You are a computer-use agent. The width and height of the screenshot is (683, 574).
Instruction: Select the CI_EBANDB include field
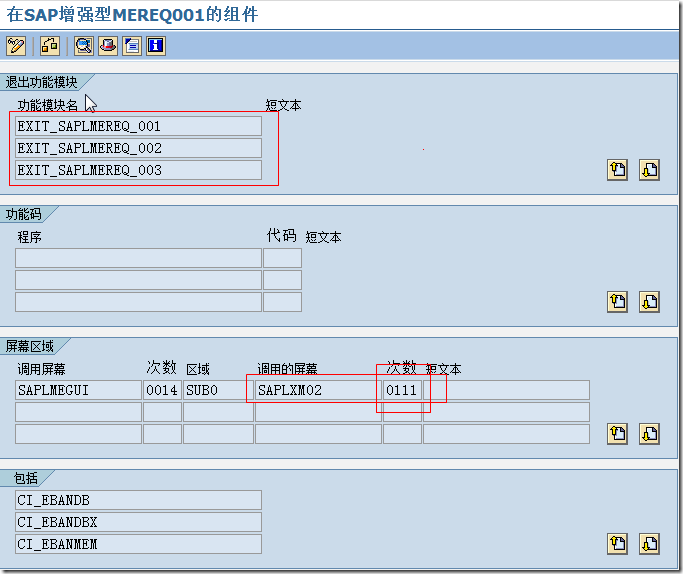point(139,500)
